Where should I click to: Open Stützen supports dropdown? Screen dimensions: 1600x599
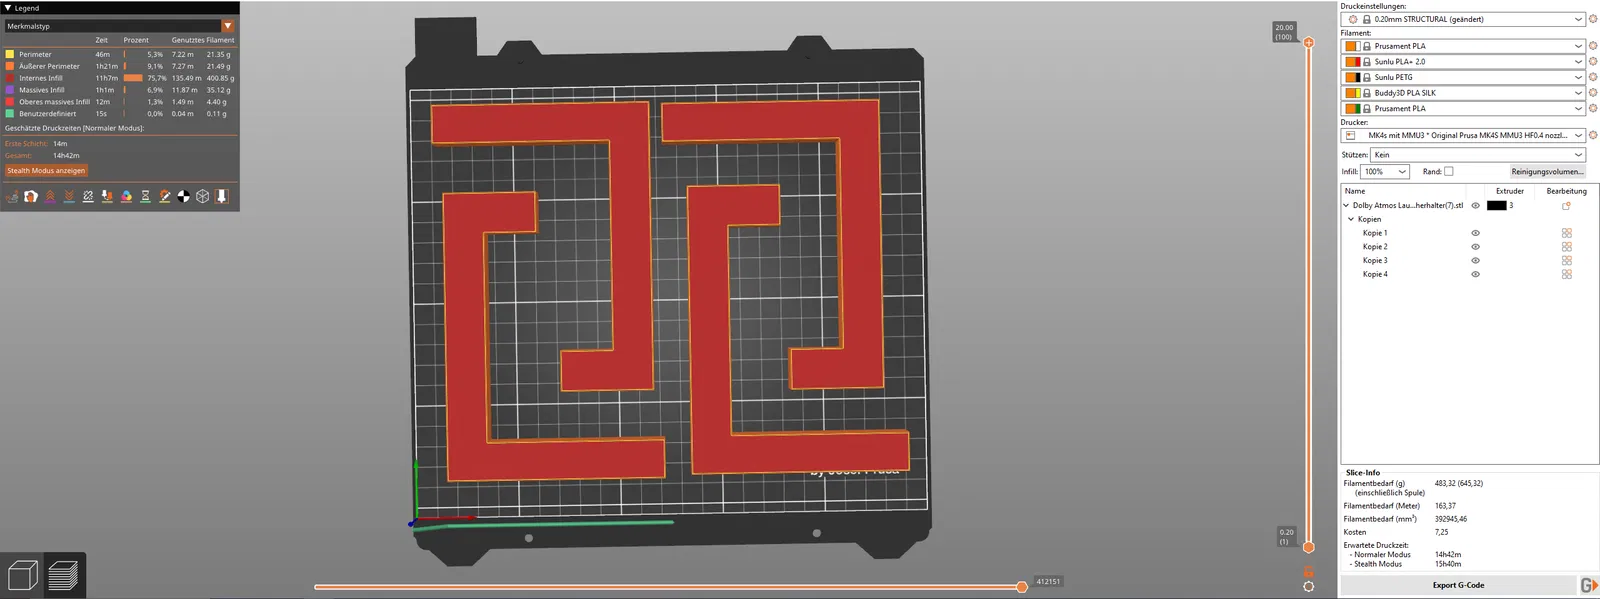pos(1478,155)
